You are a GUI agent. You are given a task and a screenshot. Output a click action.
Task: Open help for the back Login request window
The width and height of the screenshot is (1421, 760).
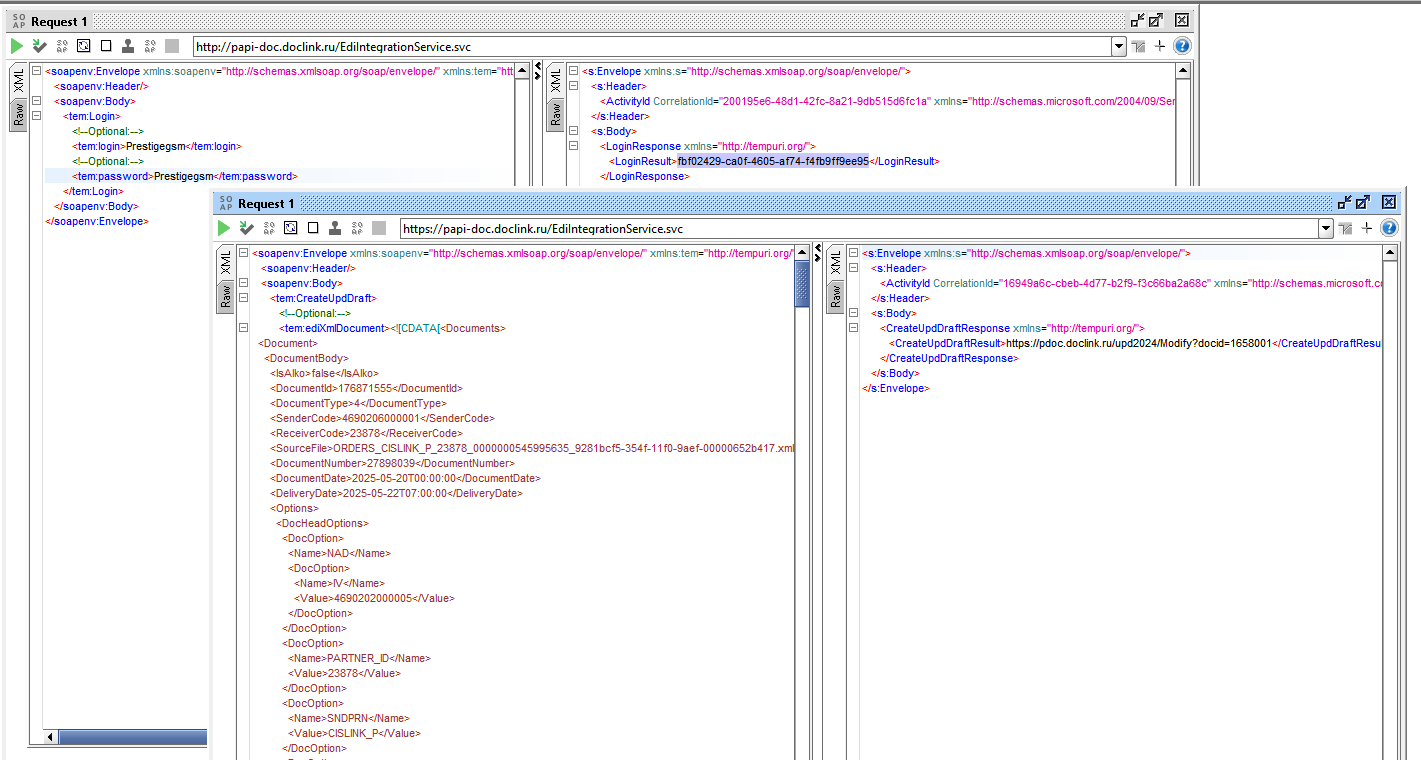1182,46
